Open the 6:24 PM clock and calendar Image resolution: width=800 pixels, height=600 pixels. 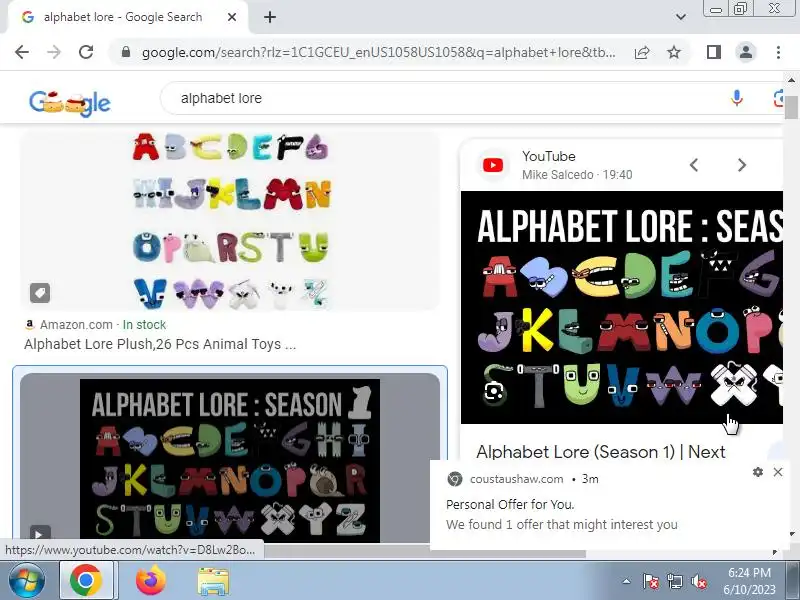coord(749,581)
